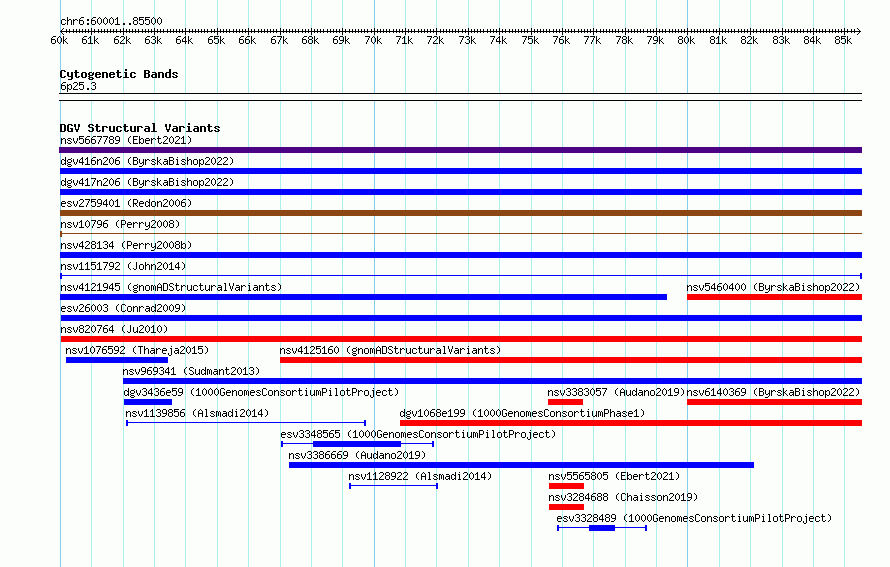Select the purple nsv5667789 variant bar

[460, 150]
